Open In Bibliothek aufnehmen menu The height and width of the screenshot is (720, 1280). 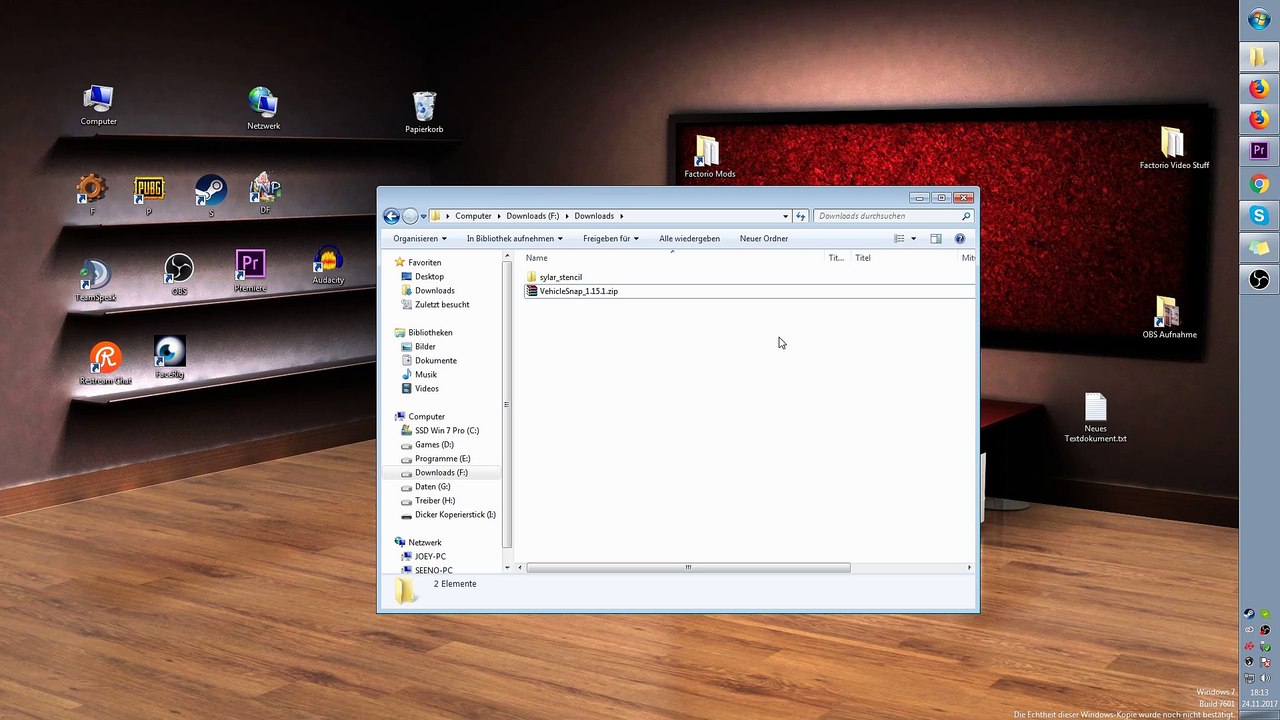point(515,238)
